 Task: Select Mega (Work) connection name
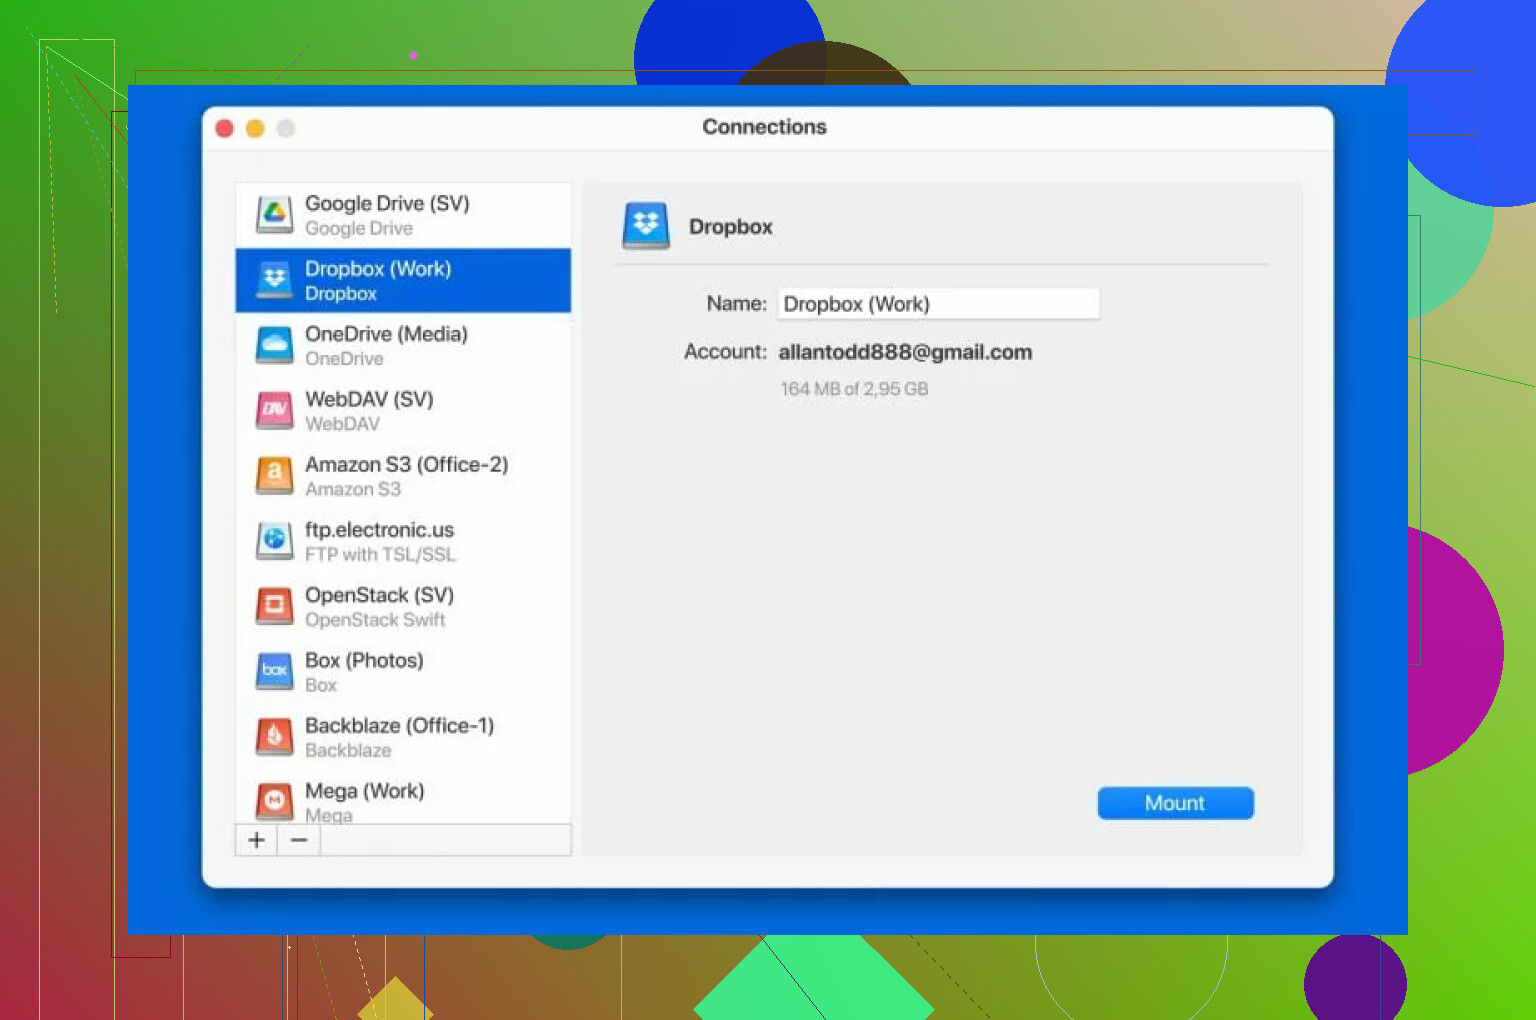tap(364, 791)
